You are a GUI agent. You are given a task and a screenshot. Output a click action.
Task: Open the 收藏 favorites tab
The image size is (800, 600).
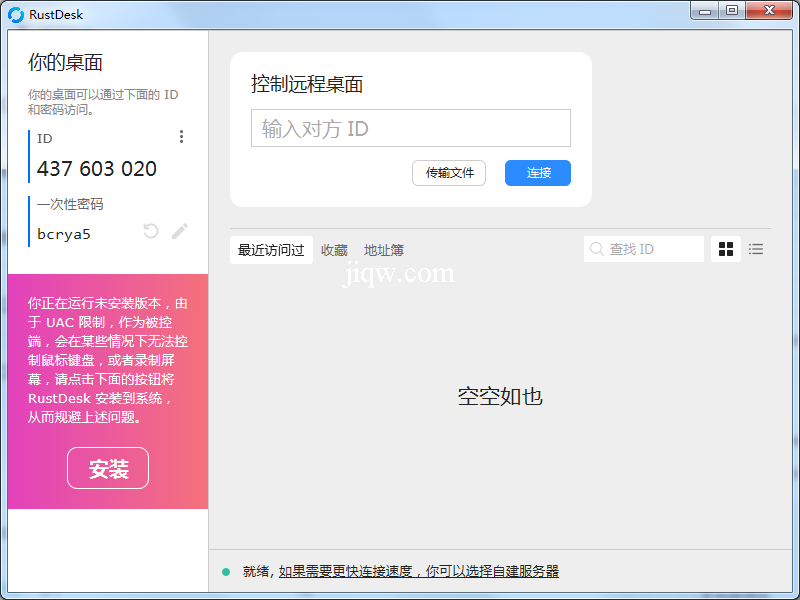pyautogui.click(x=334, y=250)
